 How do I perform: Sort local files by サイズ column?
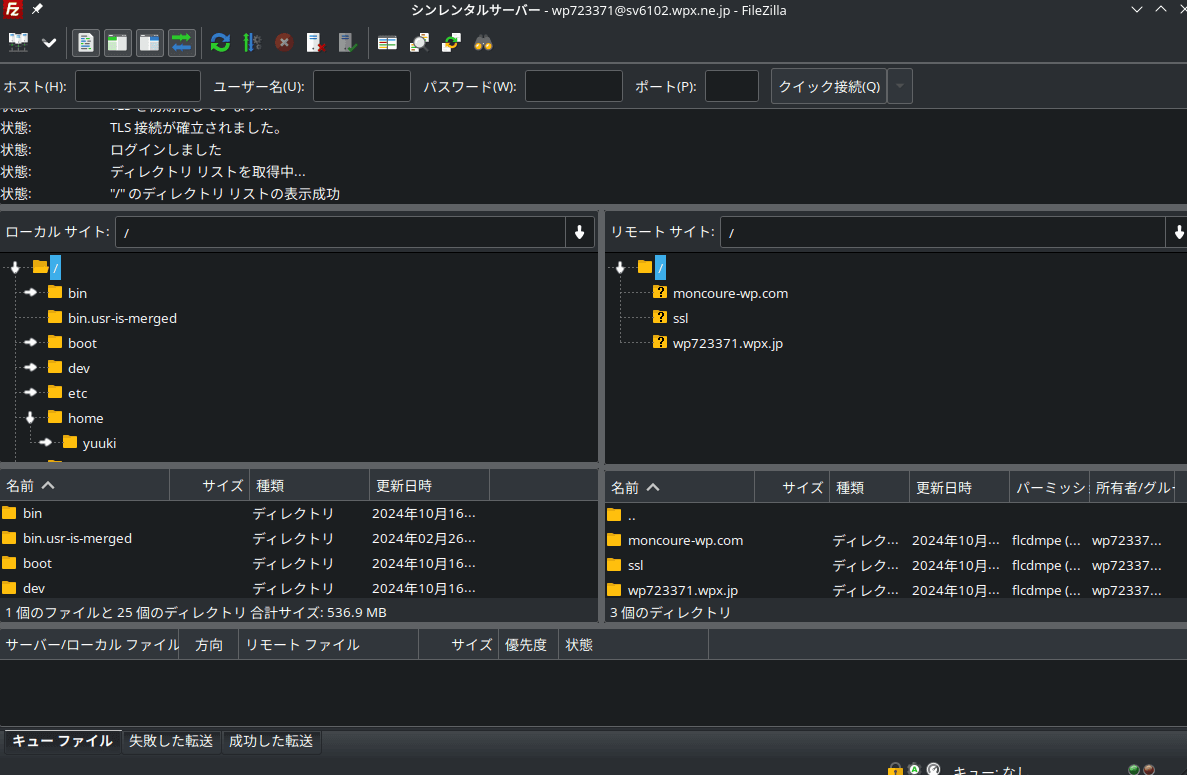[210, 485]
